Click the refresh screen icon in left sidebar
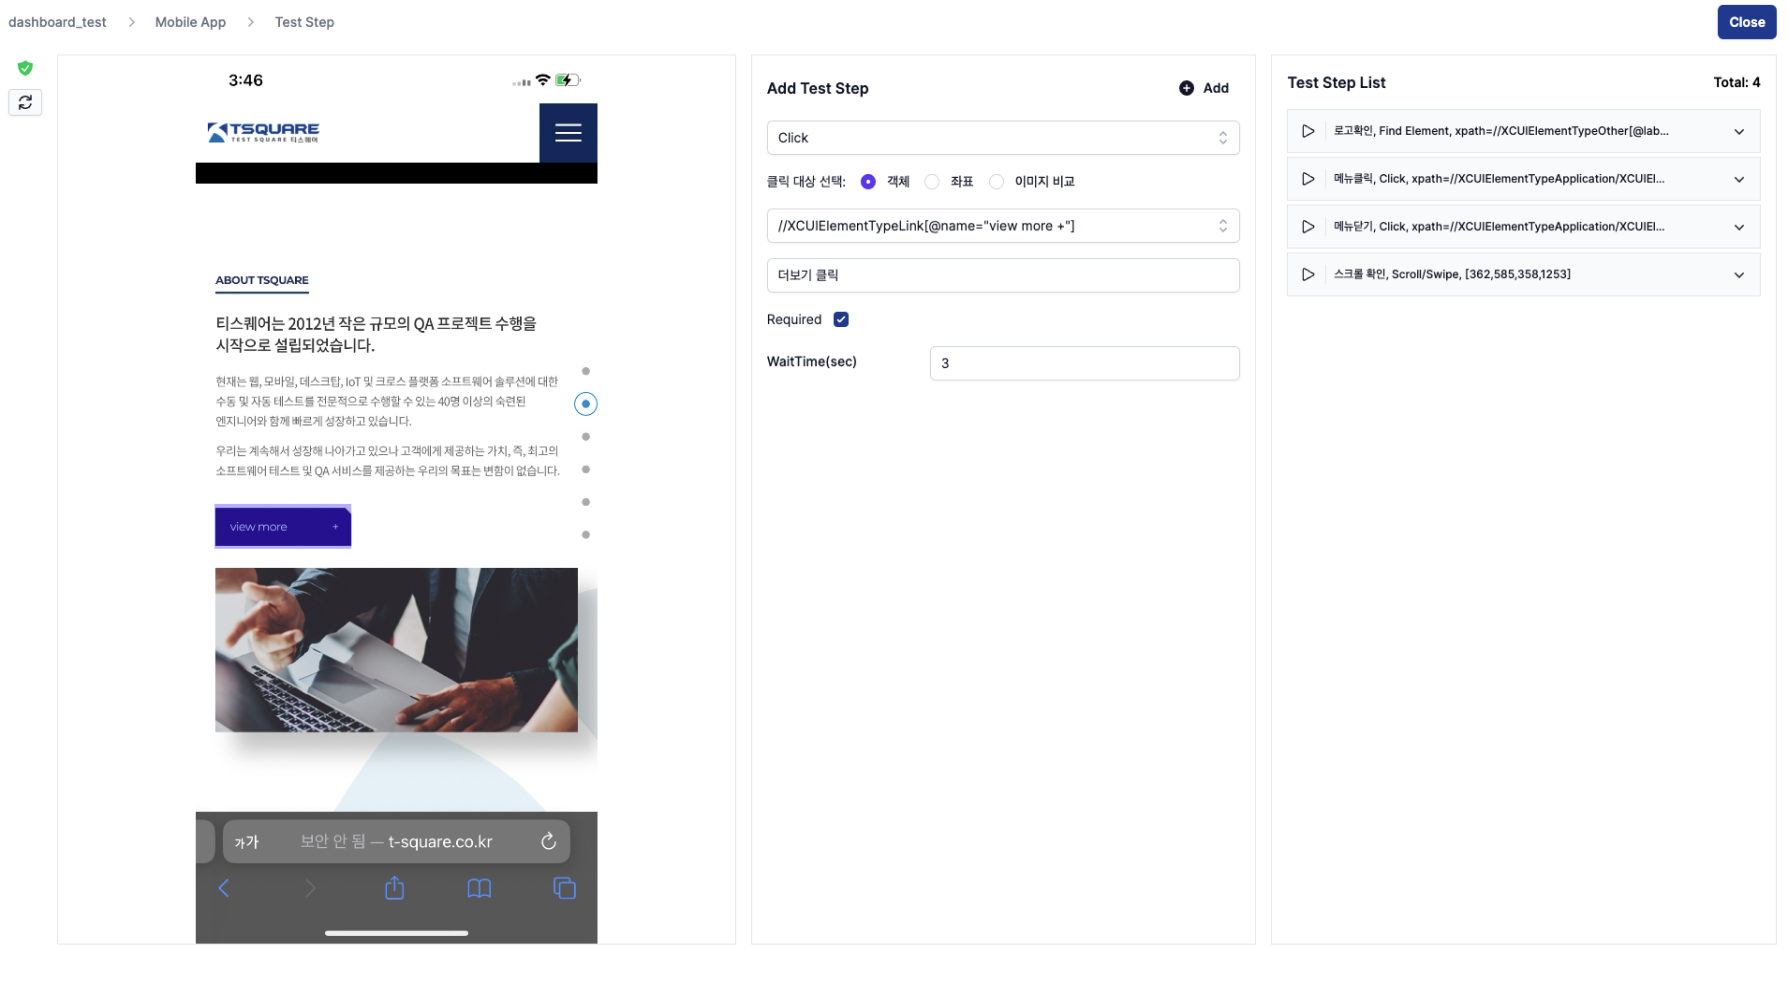 (25, 102)
